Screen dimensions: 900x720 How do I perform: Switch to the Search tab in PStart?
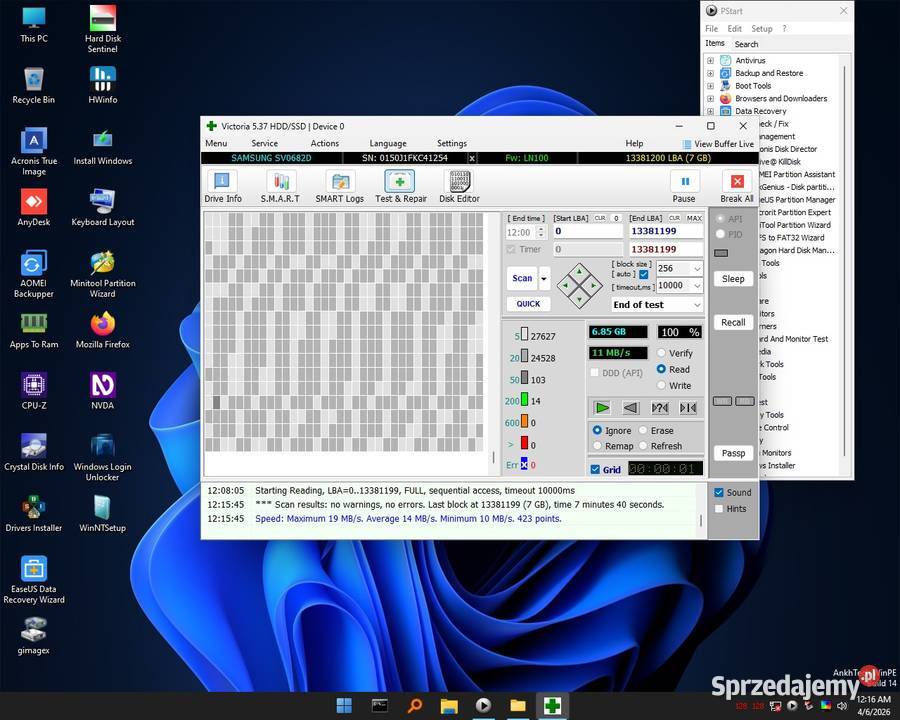click(x=746, y=44)
